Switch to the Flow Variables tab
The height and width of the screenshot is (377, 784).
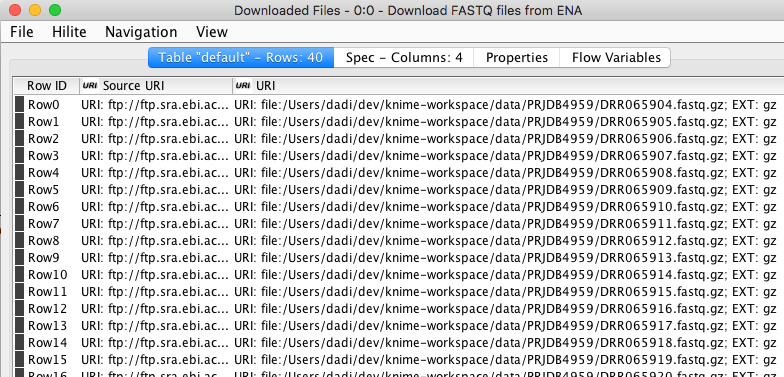coord(616,58)
